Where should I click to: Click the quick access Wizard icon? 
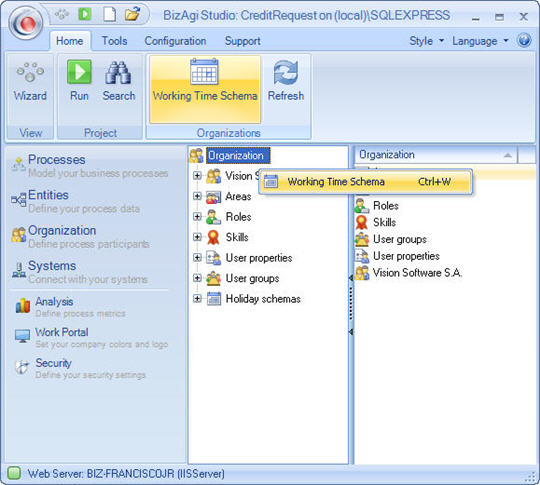tap(62, 14)
